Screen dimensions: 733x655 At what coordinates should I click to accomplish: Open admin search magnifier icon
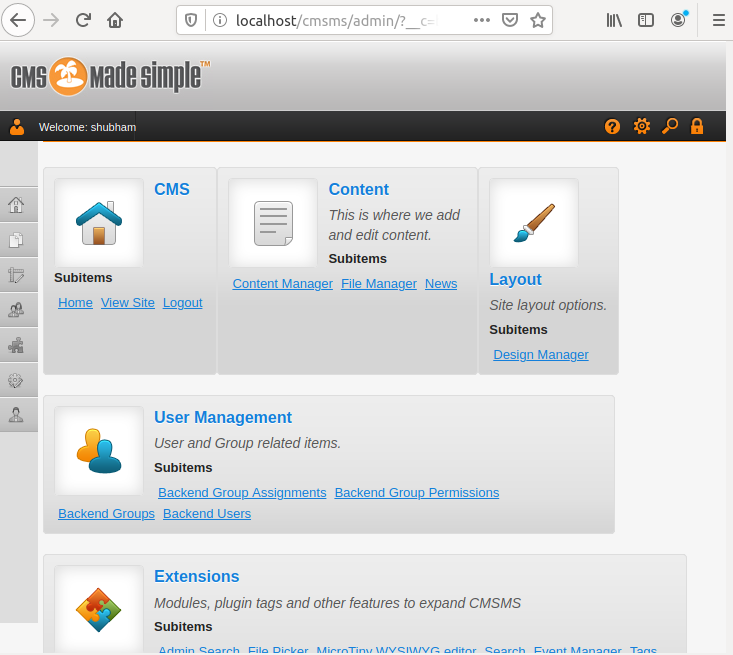click(x=670, y=126)
